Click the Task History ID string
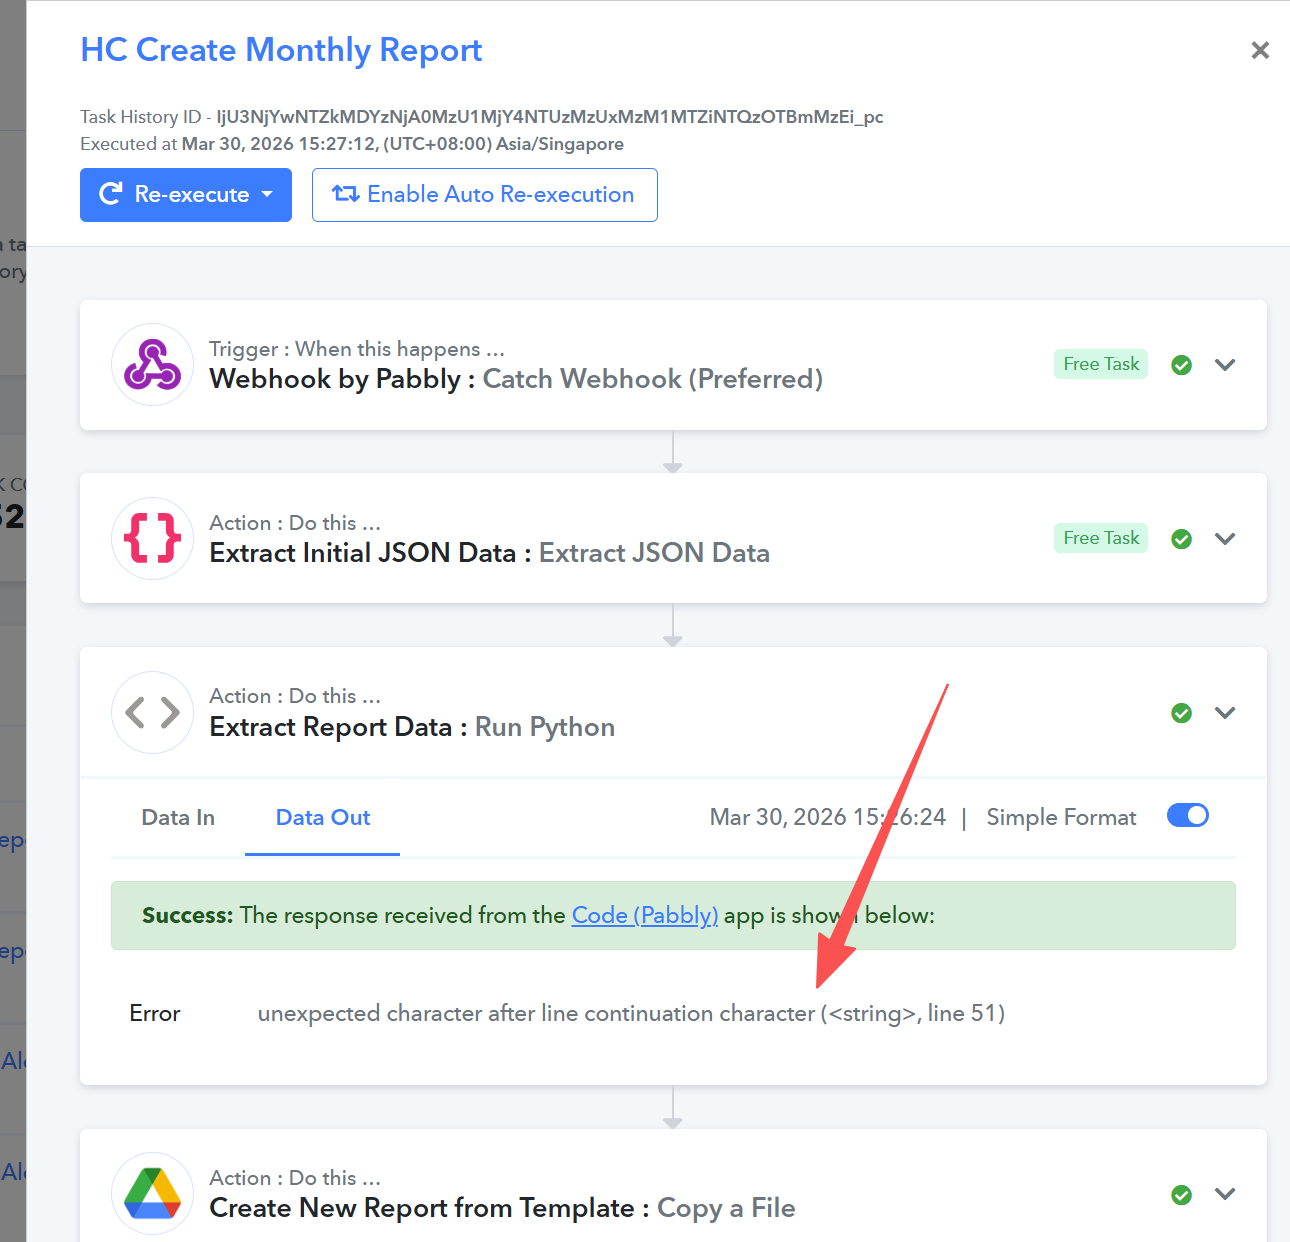 pos(550,117)
